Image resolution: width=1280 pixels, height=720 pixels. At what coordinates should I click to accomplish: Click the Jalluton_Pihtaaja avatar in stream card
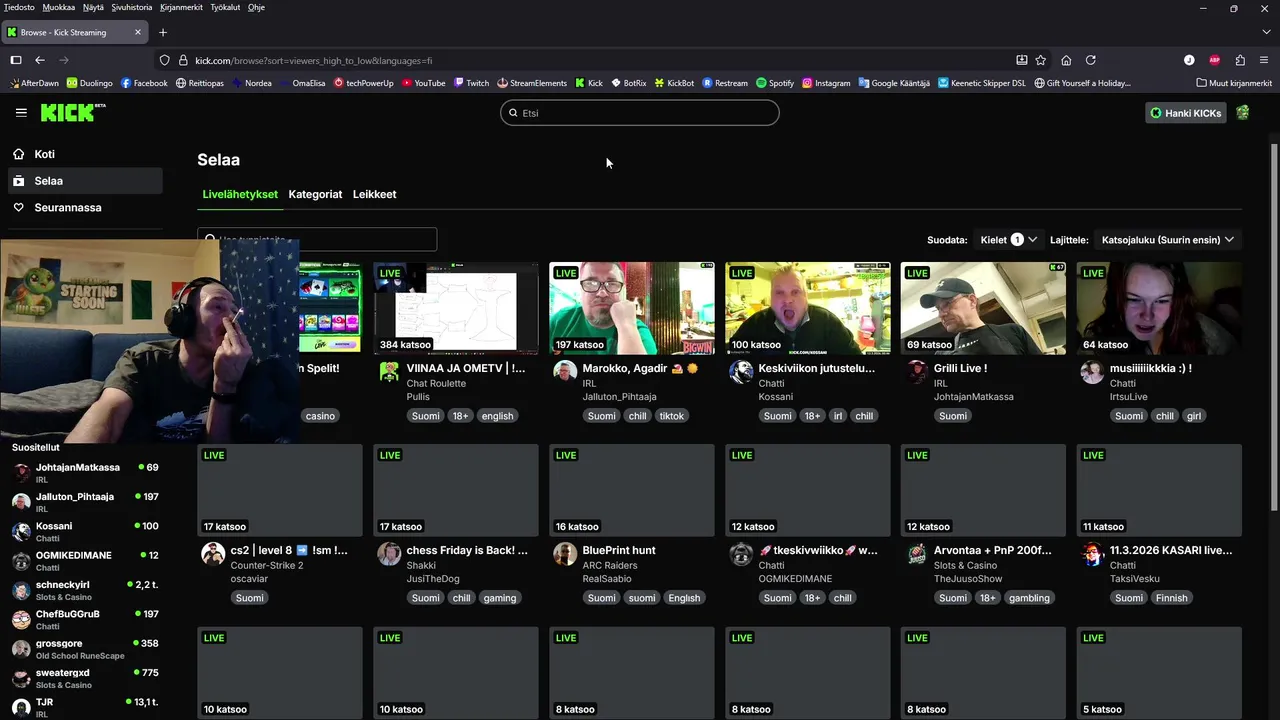click(x=565, y=372)
